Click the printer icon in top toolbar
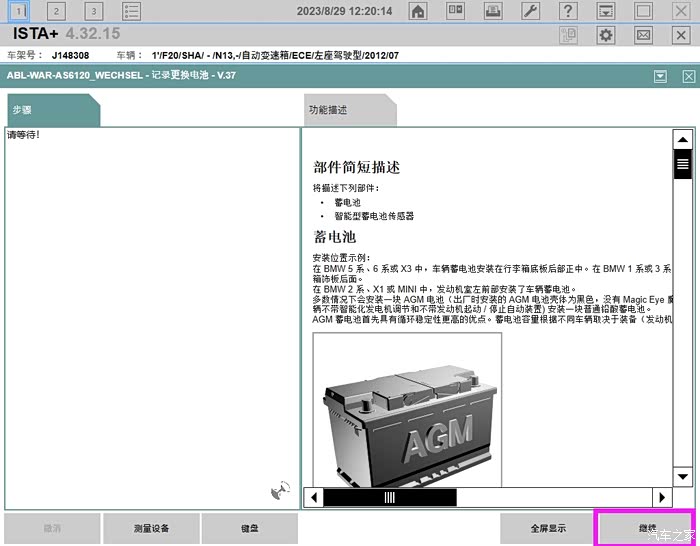Viewport: 700px width, 546px height. click(x=493, y=11)
